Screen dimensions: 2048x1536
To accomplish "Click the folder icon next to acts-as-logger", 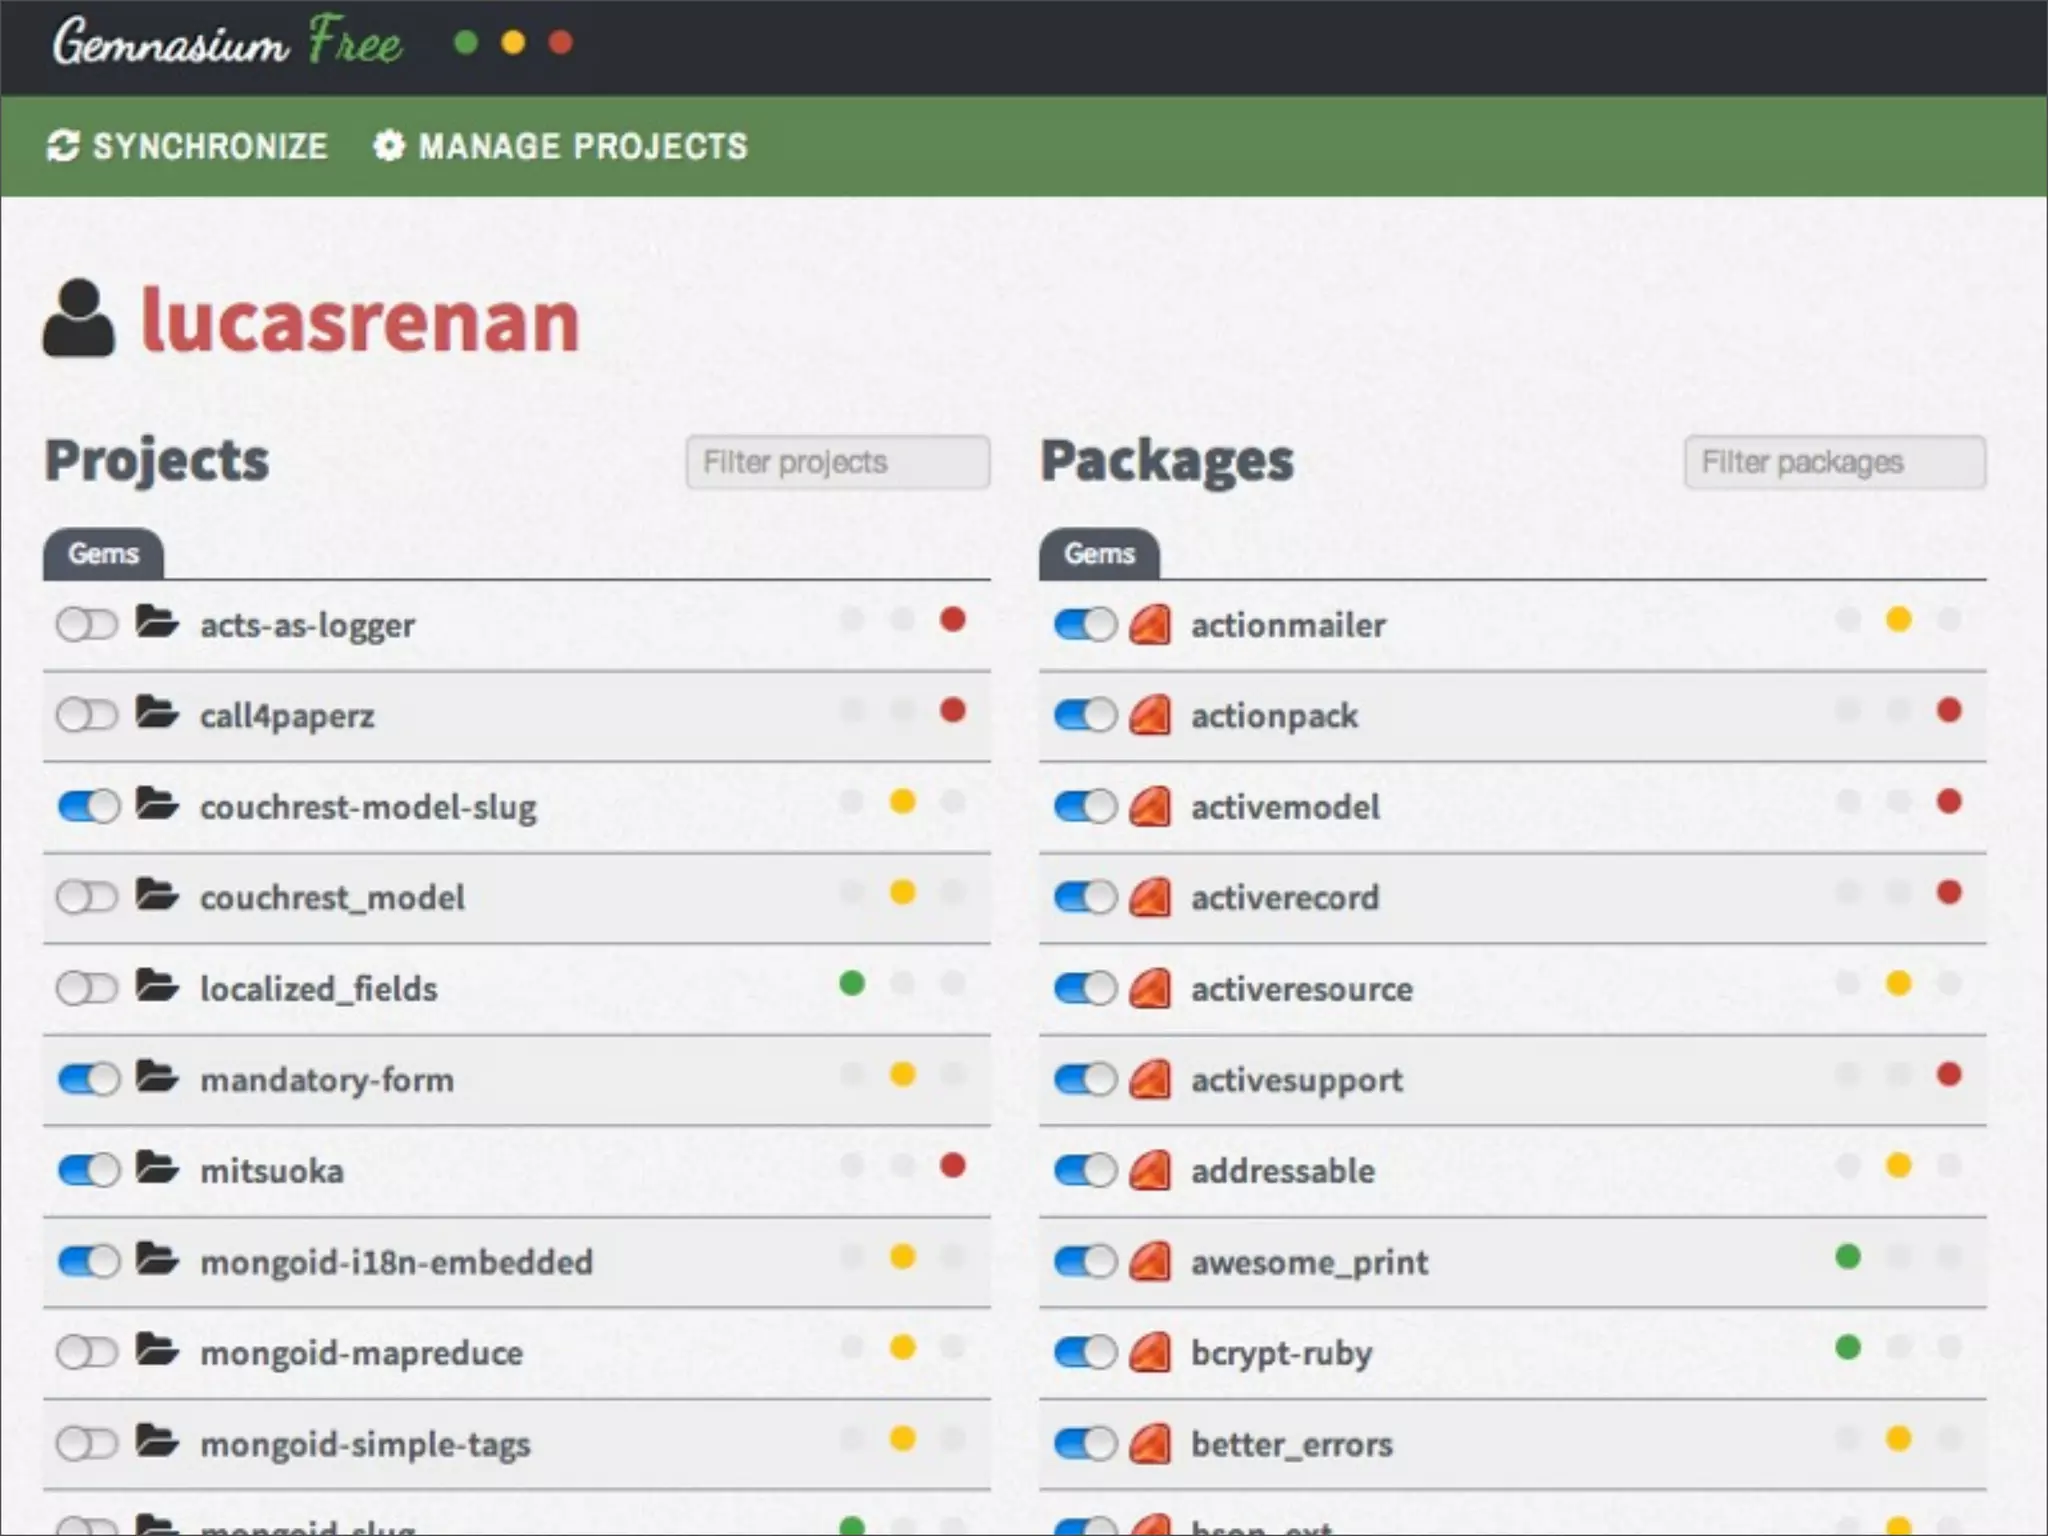I will [x=157, y=622].
